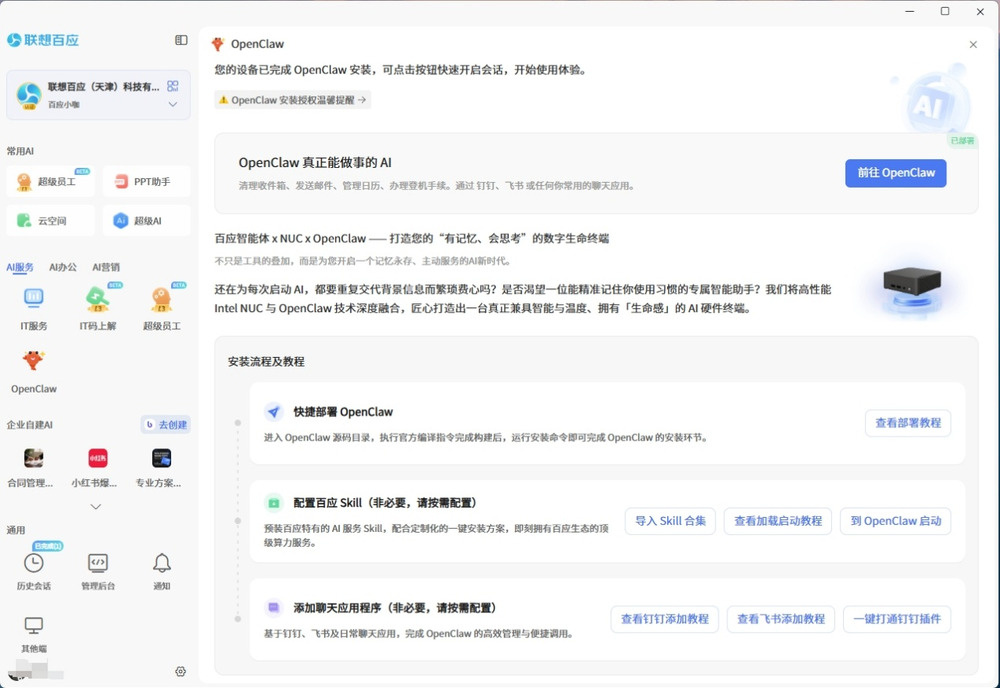Click the blue 前往 OpenClaw button
This screenshot has width=1000, height=688.
tap(895, 173)
